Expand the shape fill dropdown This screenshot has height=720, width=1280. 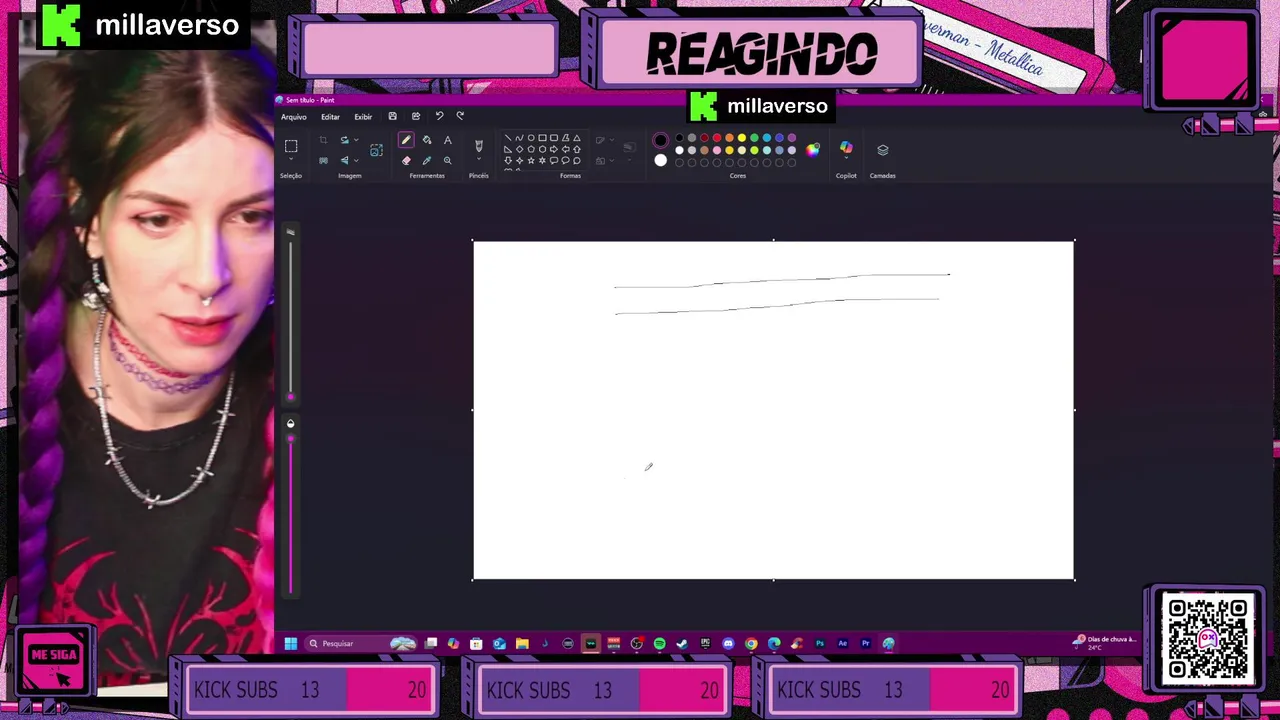[x=612, y=160]
